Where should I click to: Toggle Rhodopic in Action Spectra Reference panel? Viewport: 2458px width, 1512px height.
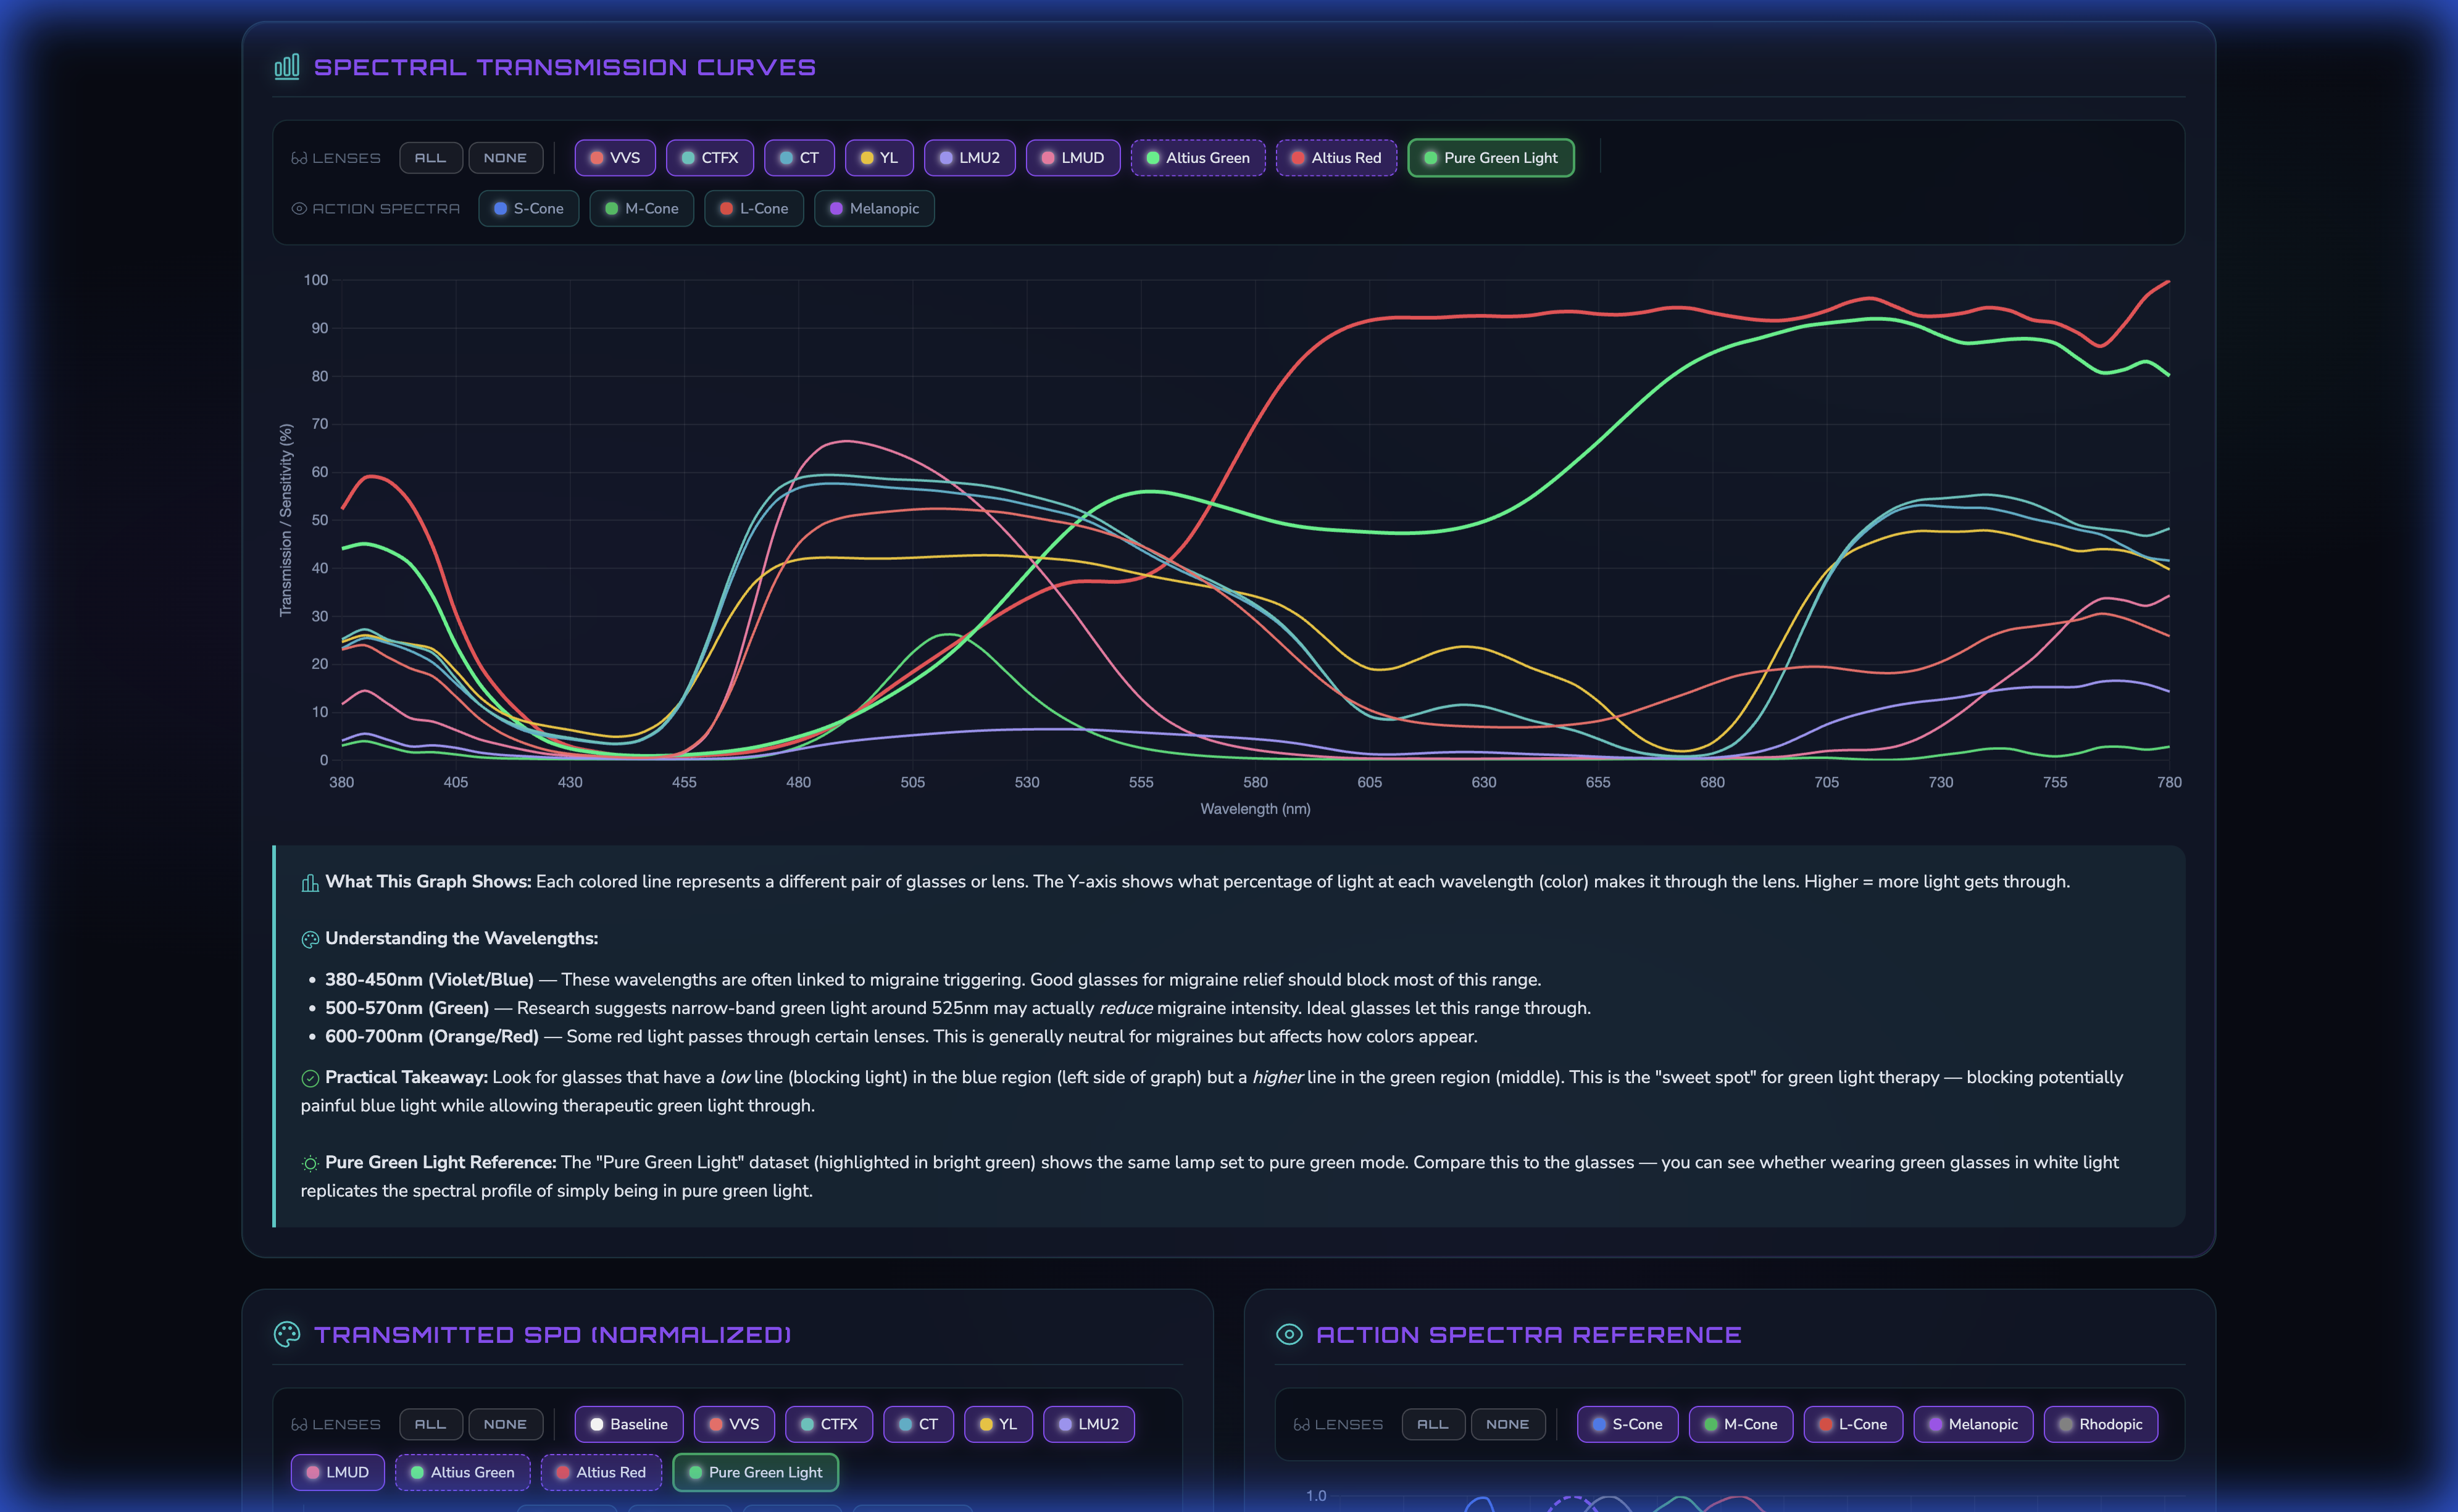click(2101, 1424)
